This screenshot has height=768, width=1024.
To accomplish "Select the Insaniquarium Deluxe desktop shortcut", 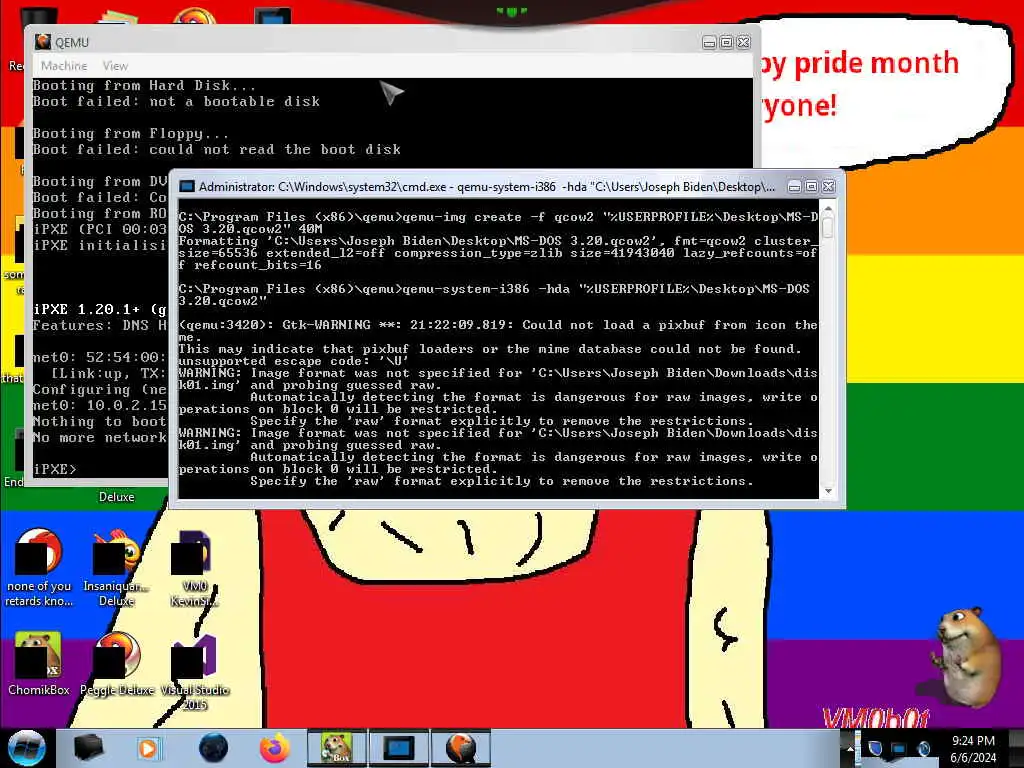I will (116, 568).
